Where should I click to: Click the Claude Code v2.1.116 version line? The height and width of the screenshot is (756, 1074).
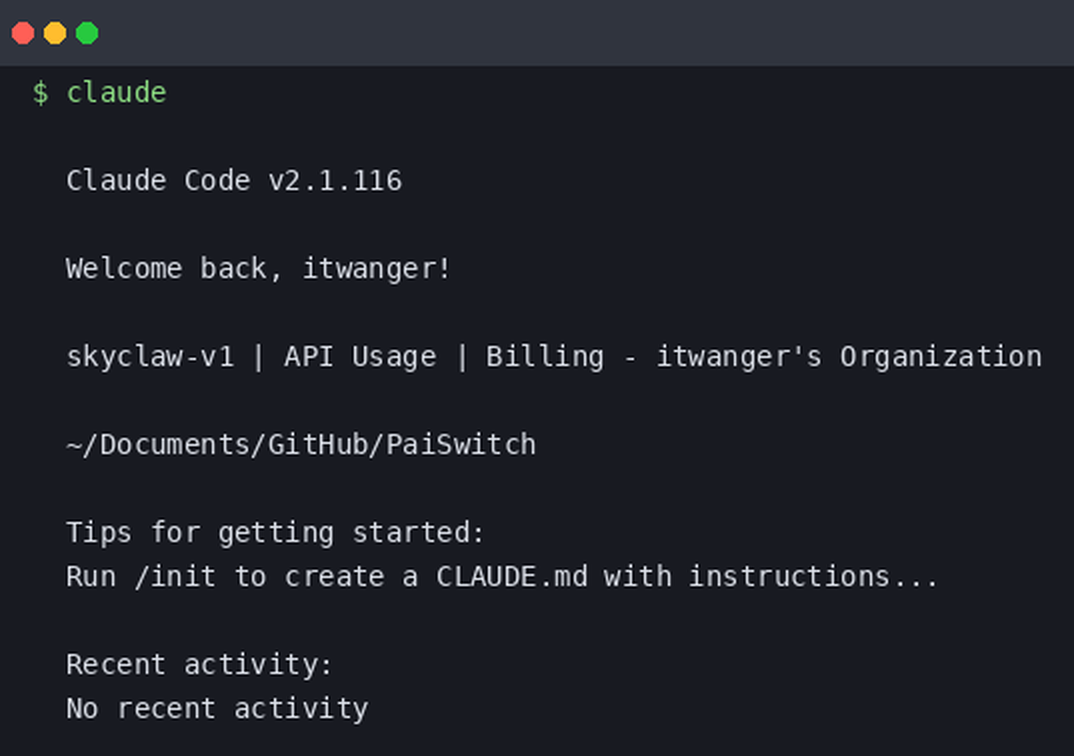click(234, 181)
